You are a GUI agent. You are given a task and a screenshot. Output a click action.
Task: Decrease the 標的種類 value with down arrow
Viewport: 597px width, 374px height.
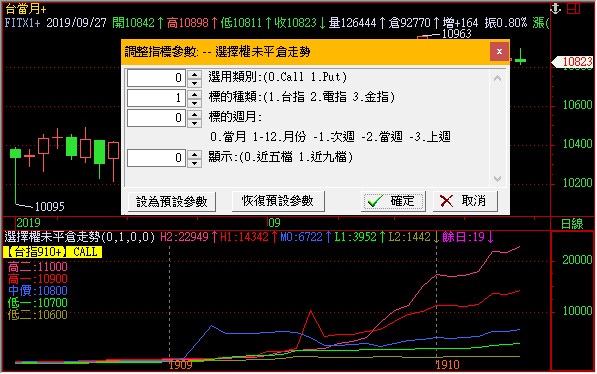(195, 103)
